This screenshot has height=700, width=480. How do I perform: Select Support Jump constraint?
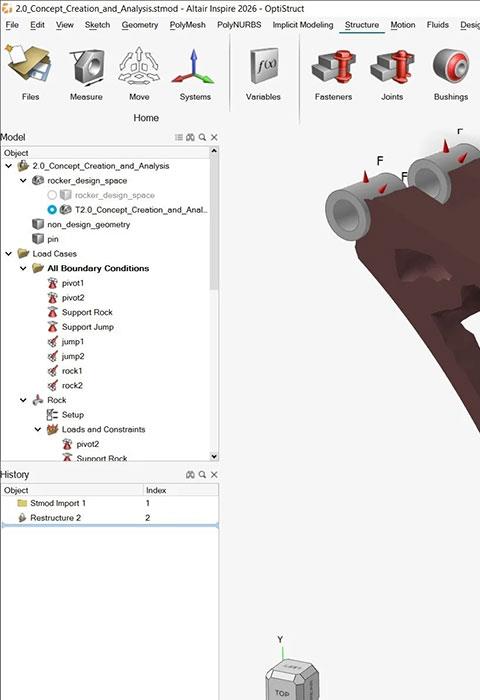tap(88, 327)
